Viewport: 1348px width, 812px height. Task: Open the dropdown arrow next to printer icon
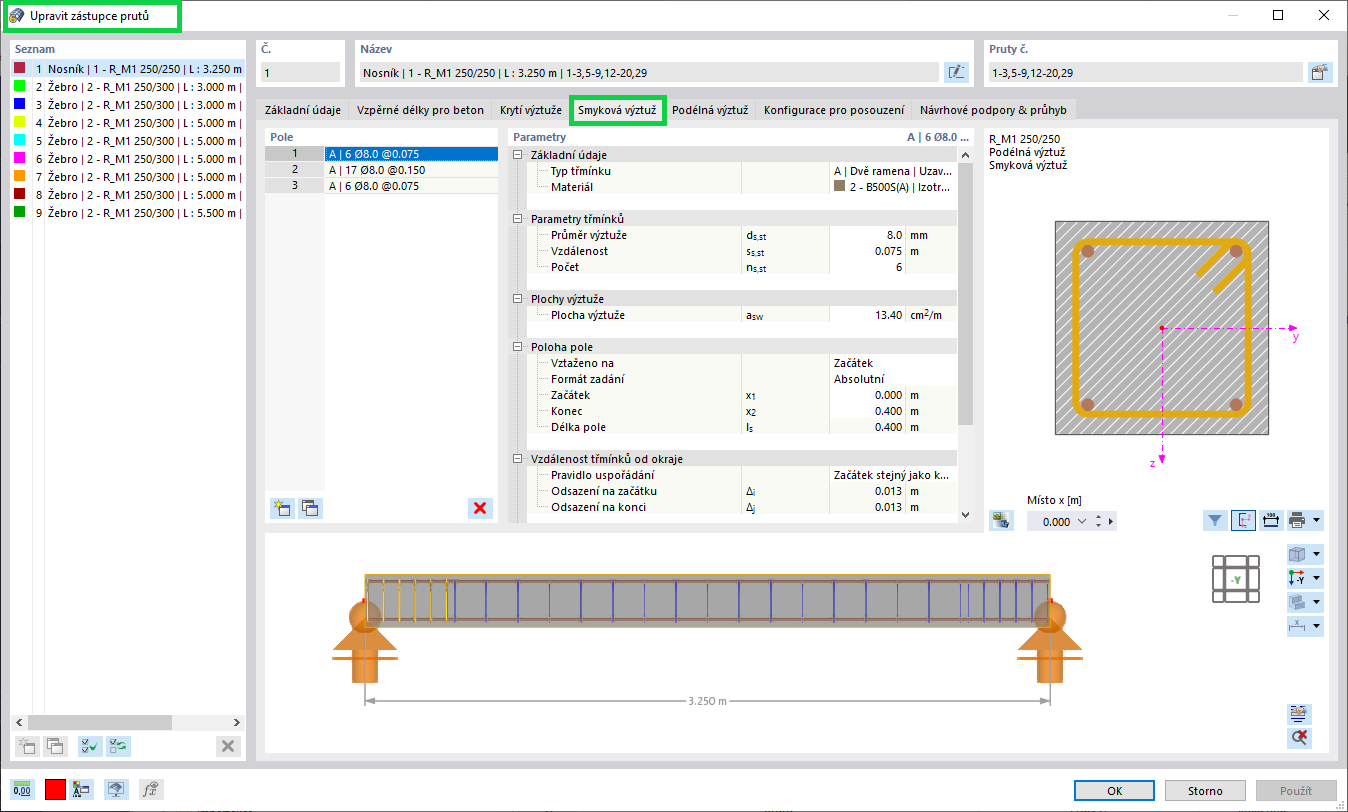coord(1317,520)
